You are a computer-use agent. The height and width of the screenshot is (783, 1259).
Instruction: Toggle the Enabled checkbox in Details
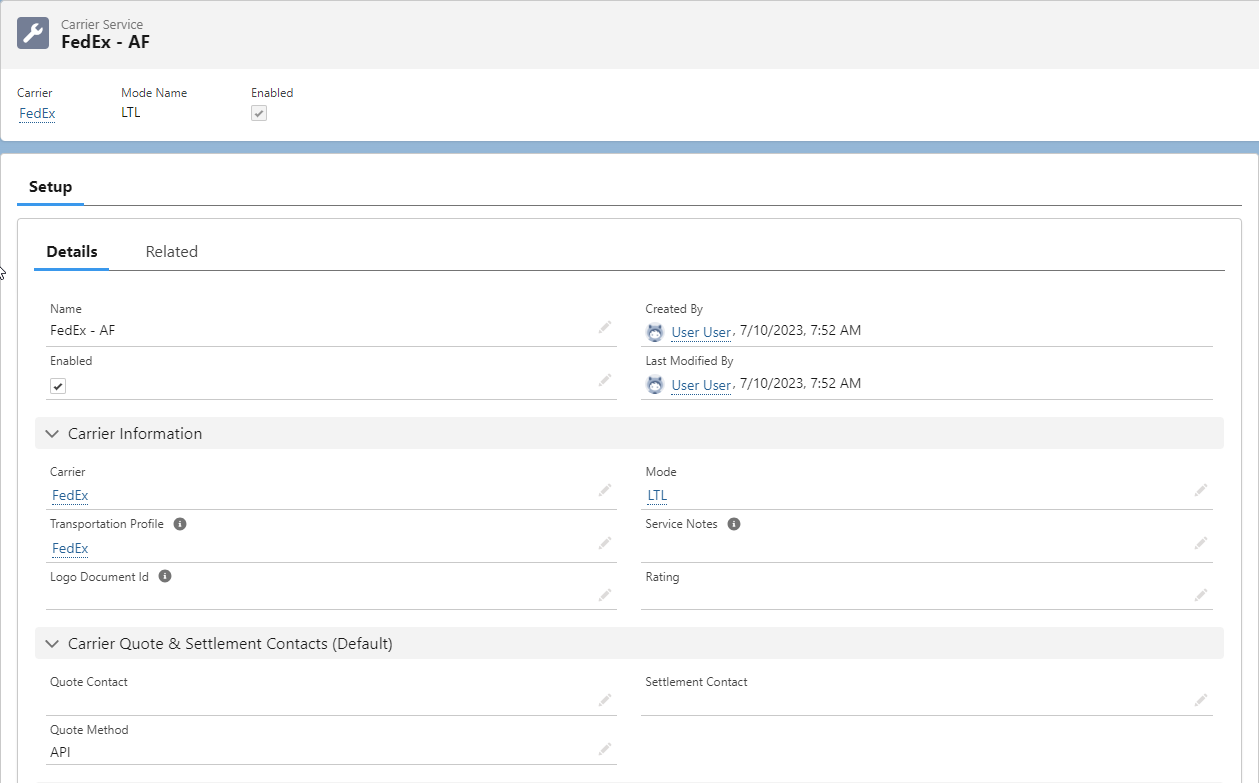[x=58, y=386]
